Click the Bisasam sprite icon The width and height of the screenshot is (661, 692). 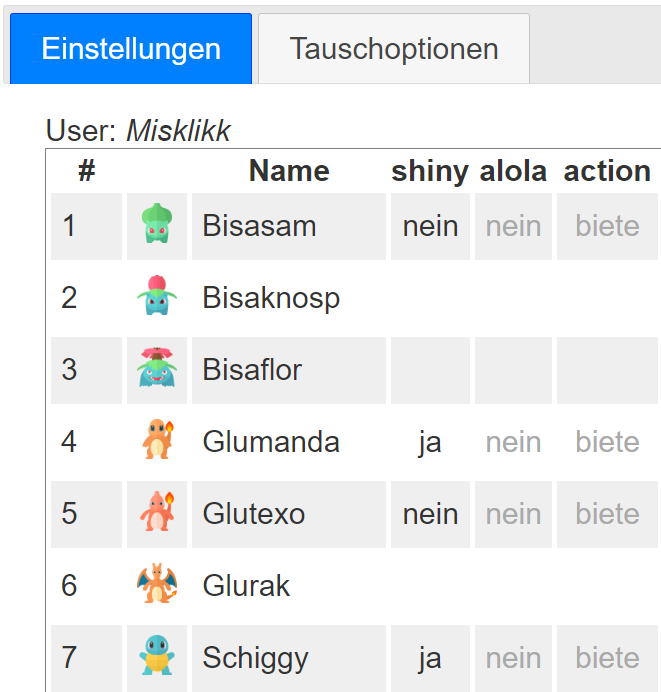click(x=157, y=225)
